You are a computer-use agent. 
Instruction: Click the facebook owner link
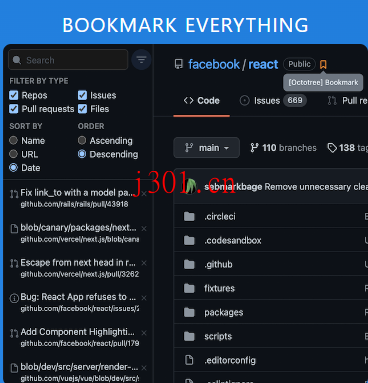coord(214,64)
